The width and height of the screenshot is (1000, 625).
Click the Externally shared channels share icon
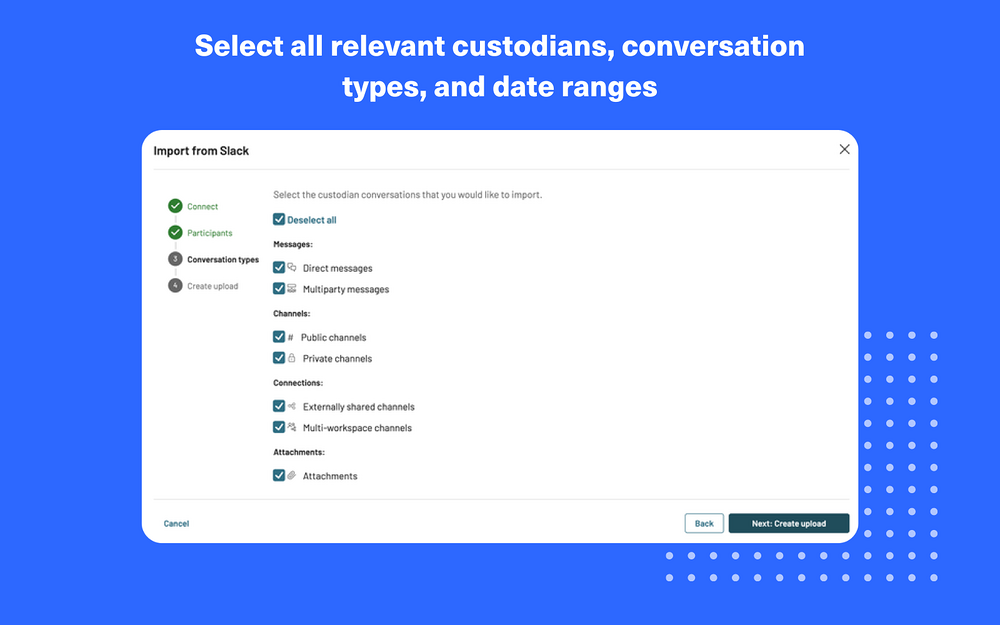tap(291, 406)
